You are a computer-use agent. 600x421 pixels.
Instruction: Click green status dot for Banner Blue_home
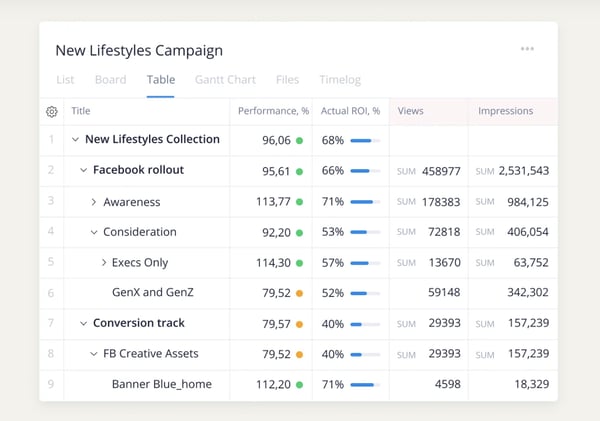(x=299, y=385)
